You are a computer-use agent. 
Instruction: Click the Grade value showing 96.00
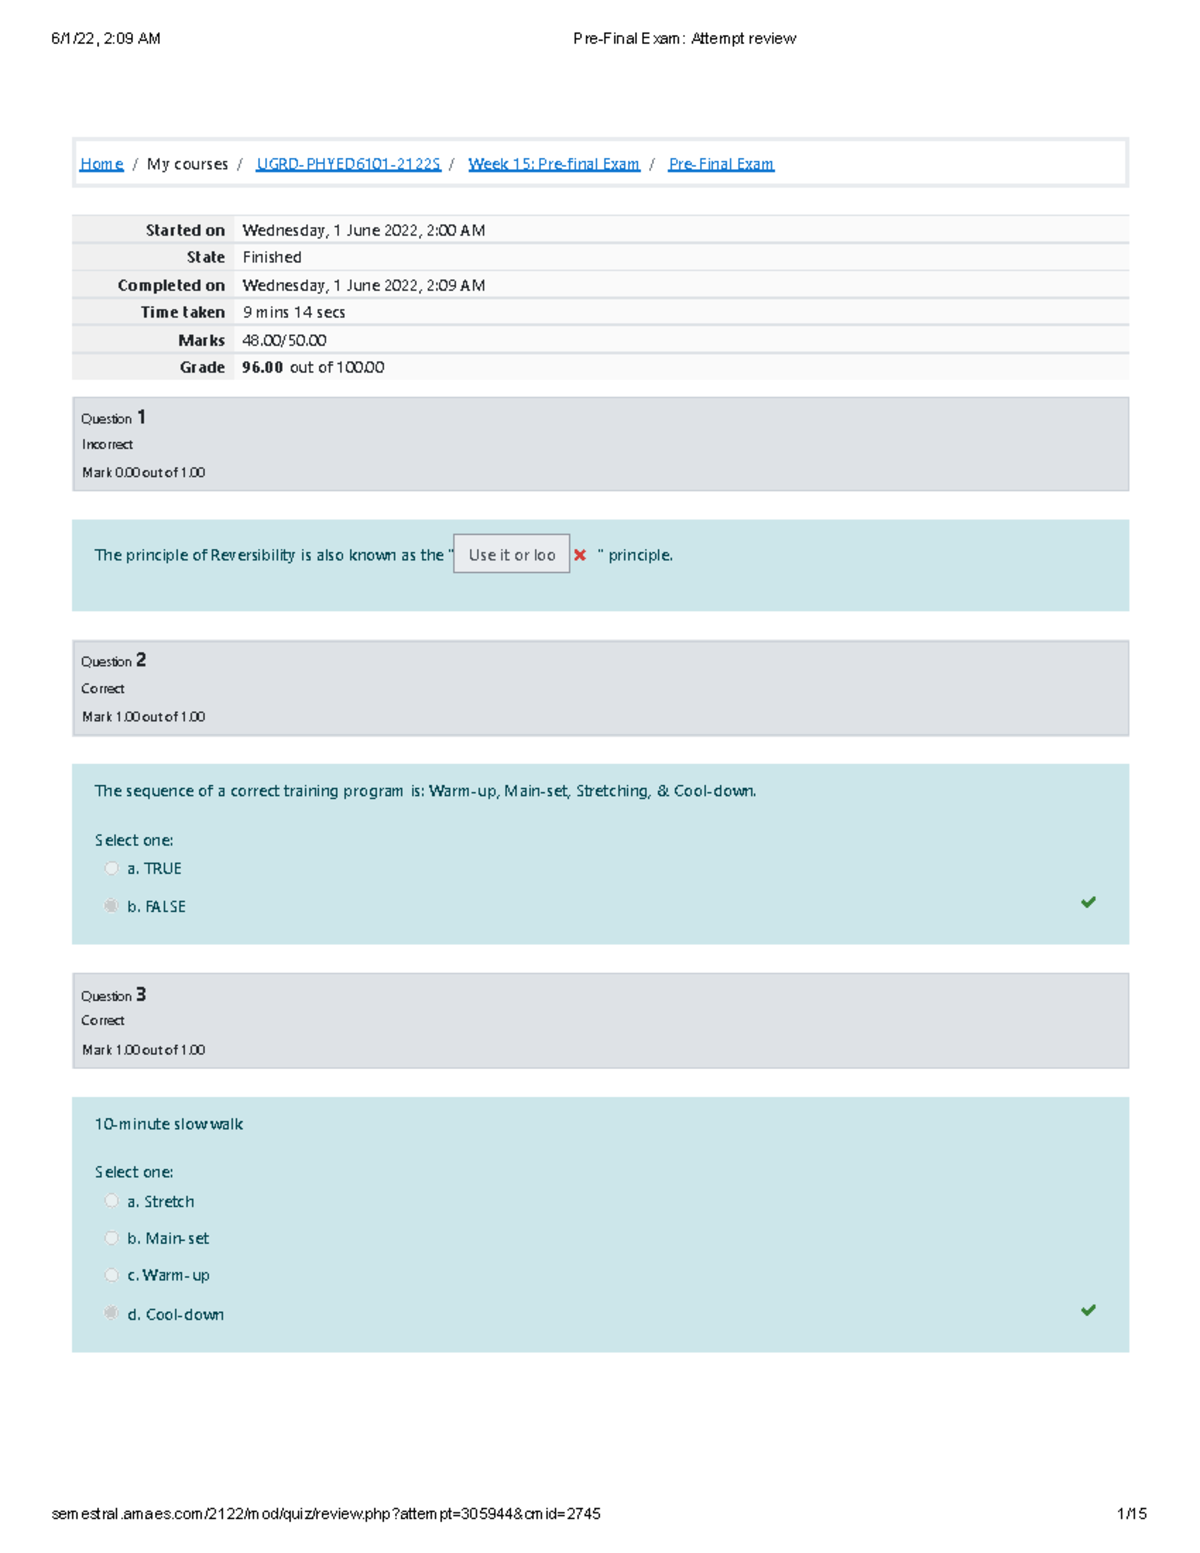[263, 367]
